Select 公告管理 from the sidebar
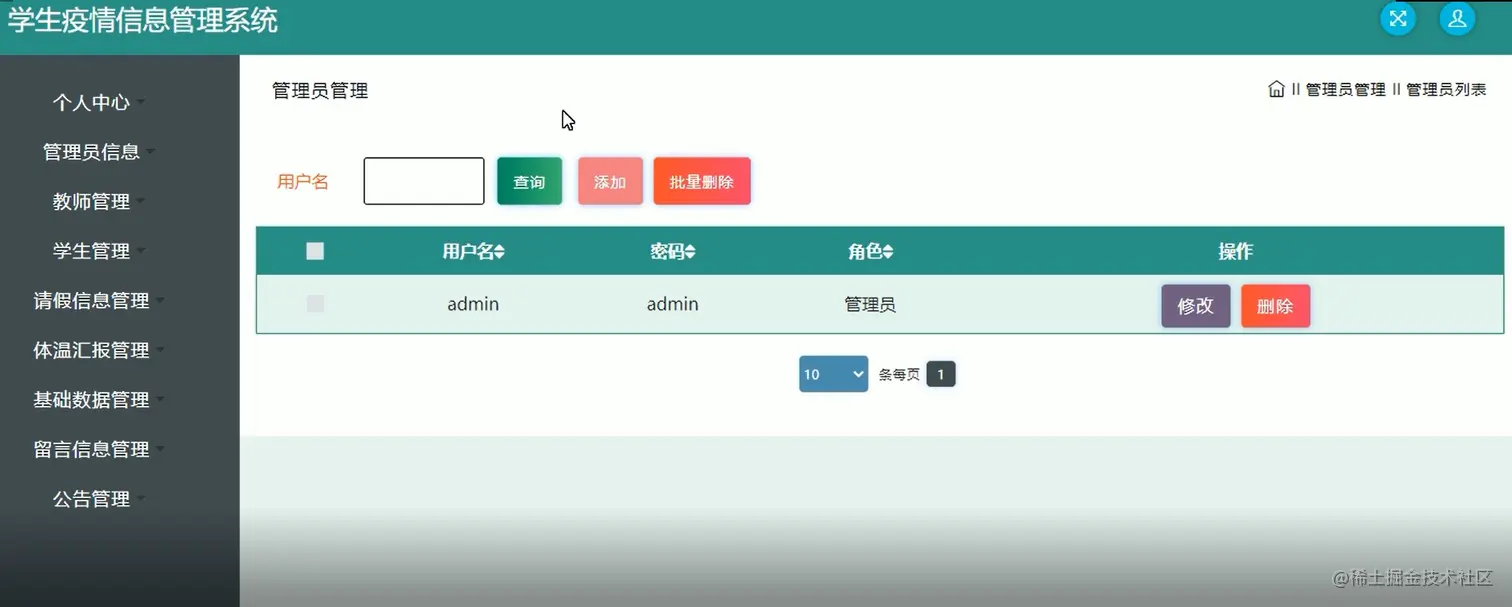The width and height of the screenshot is (1512, 607). pos(93,498)
